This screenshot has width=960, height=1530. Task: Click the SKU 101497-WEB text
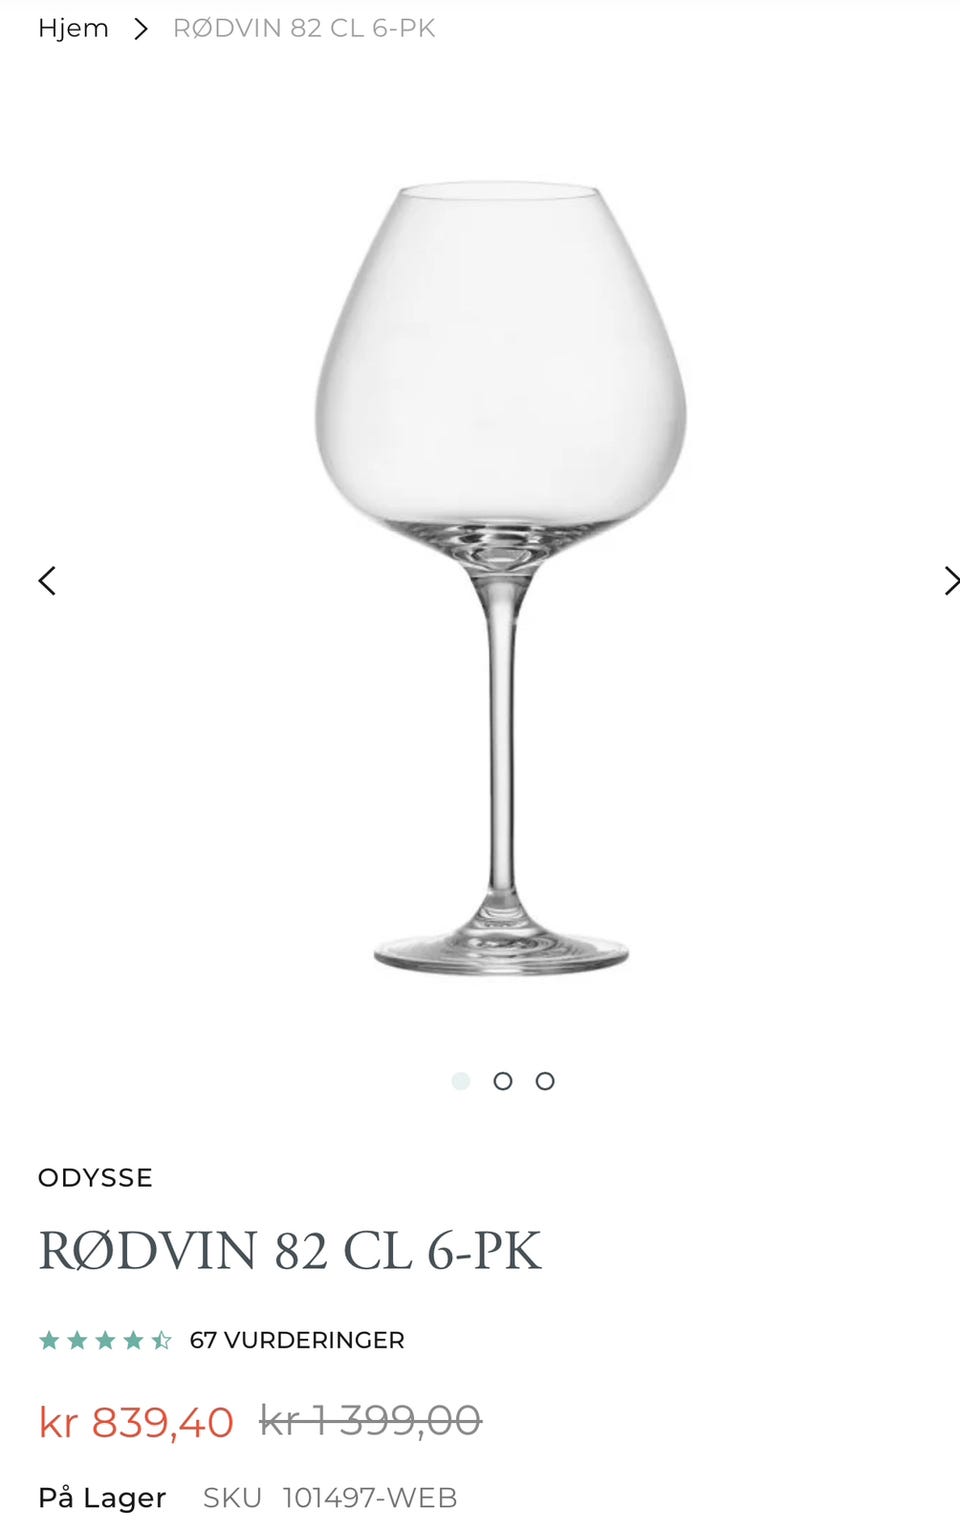coord(330,1497)
